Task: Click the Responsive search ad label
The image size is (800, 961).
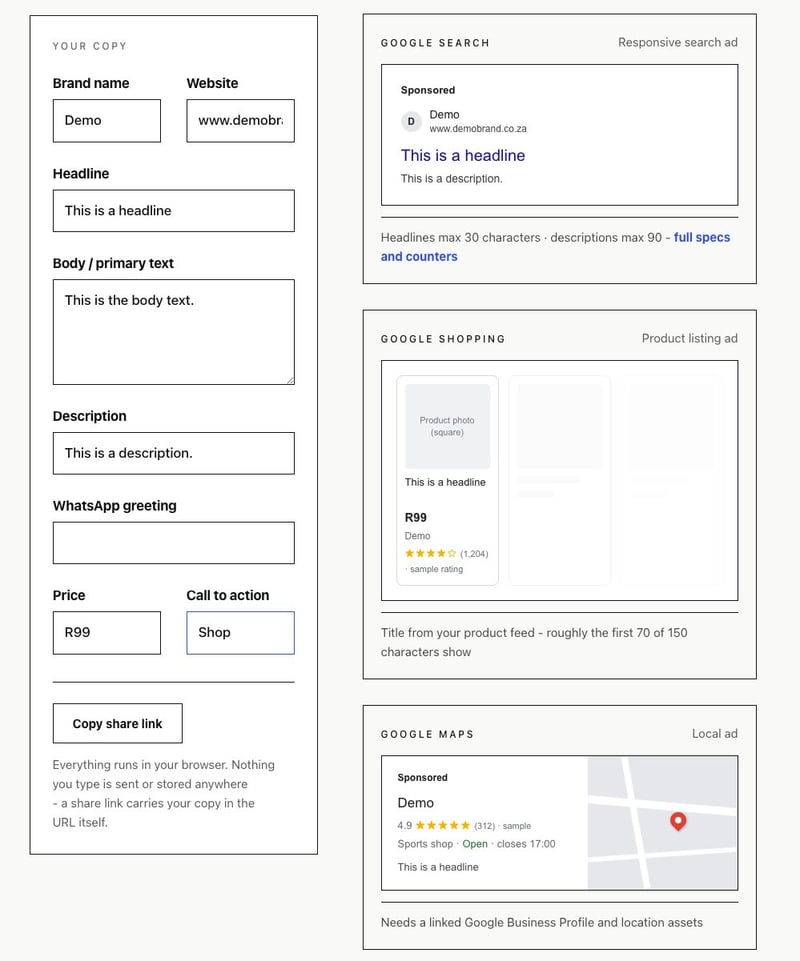Action: coord(677,42)
